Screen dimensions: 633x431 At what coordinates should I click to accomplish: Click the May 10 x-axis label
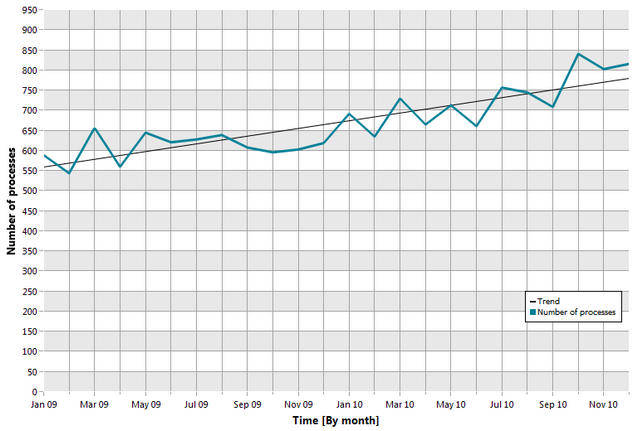point(451,404)
